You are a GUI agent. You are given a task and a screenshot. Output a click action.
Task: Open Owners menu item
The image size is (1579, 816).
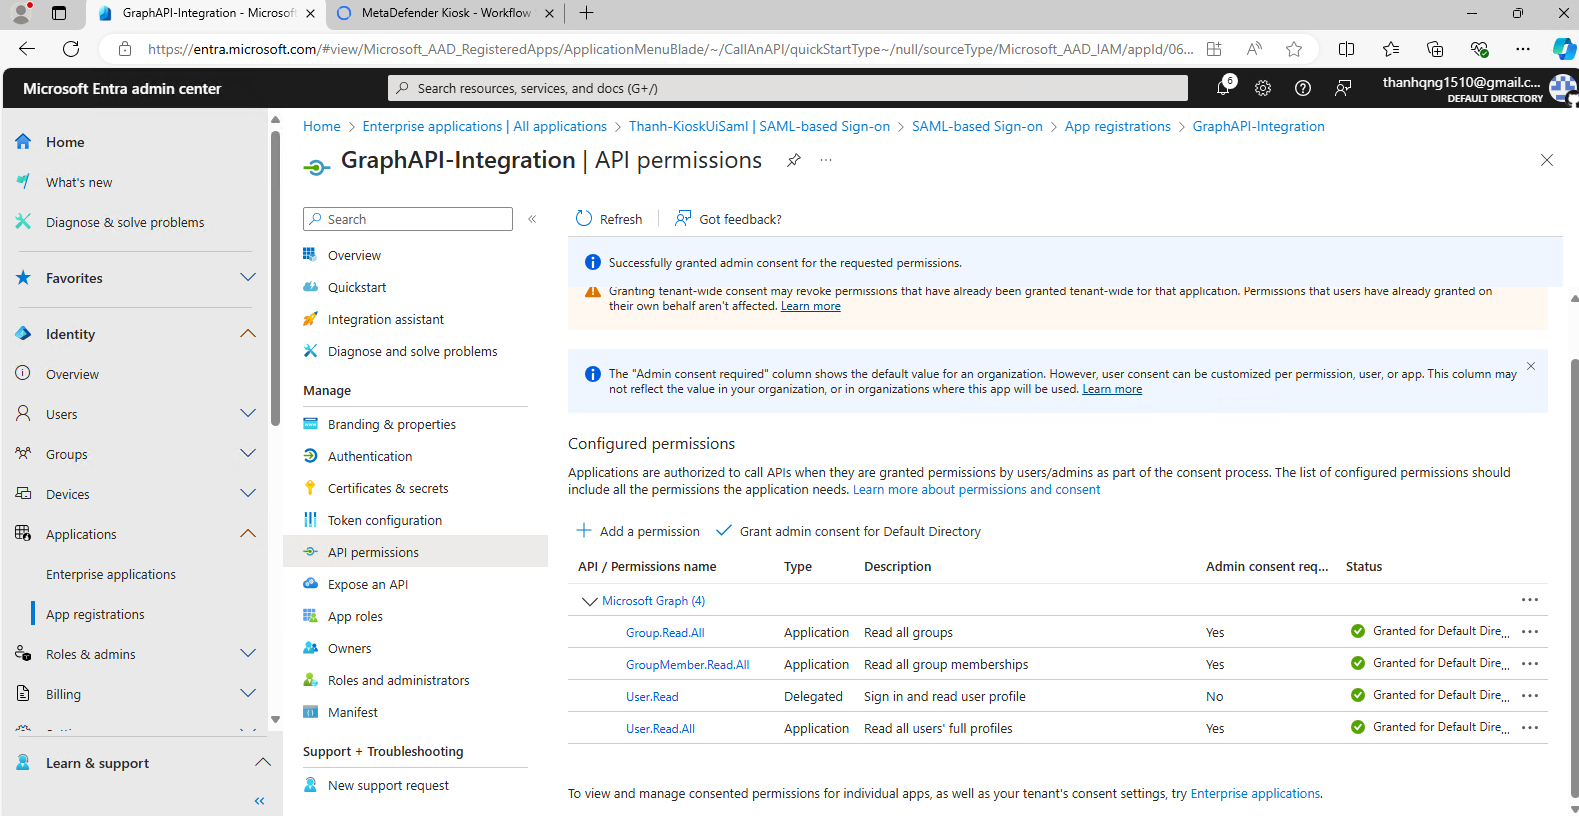[349, 648]
